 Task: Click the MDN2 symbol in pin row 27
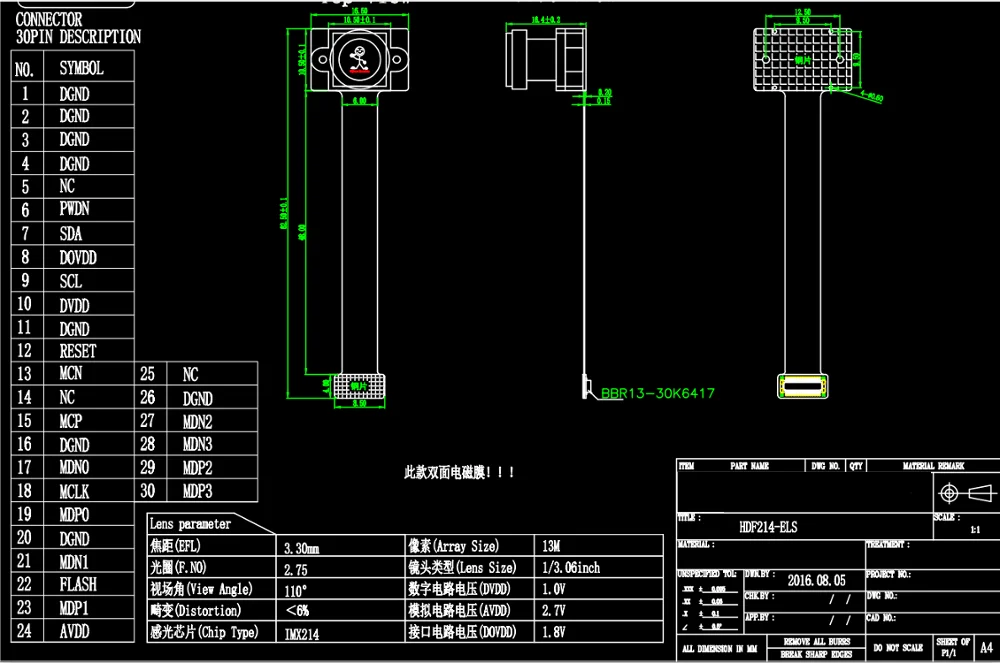pos(198,422)
